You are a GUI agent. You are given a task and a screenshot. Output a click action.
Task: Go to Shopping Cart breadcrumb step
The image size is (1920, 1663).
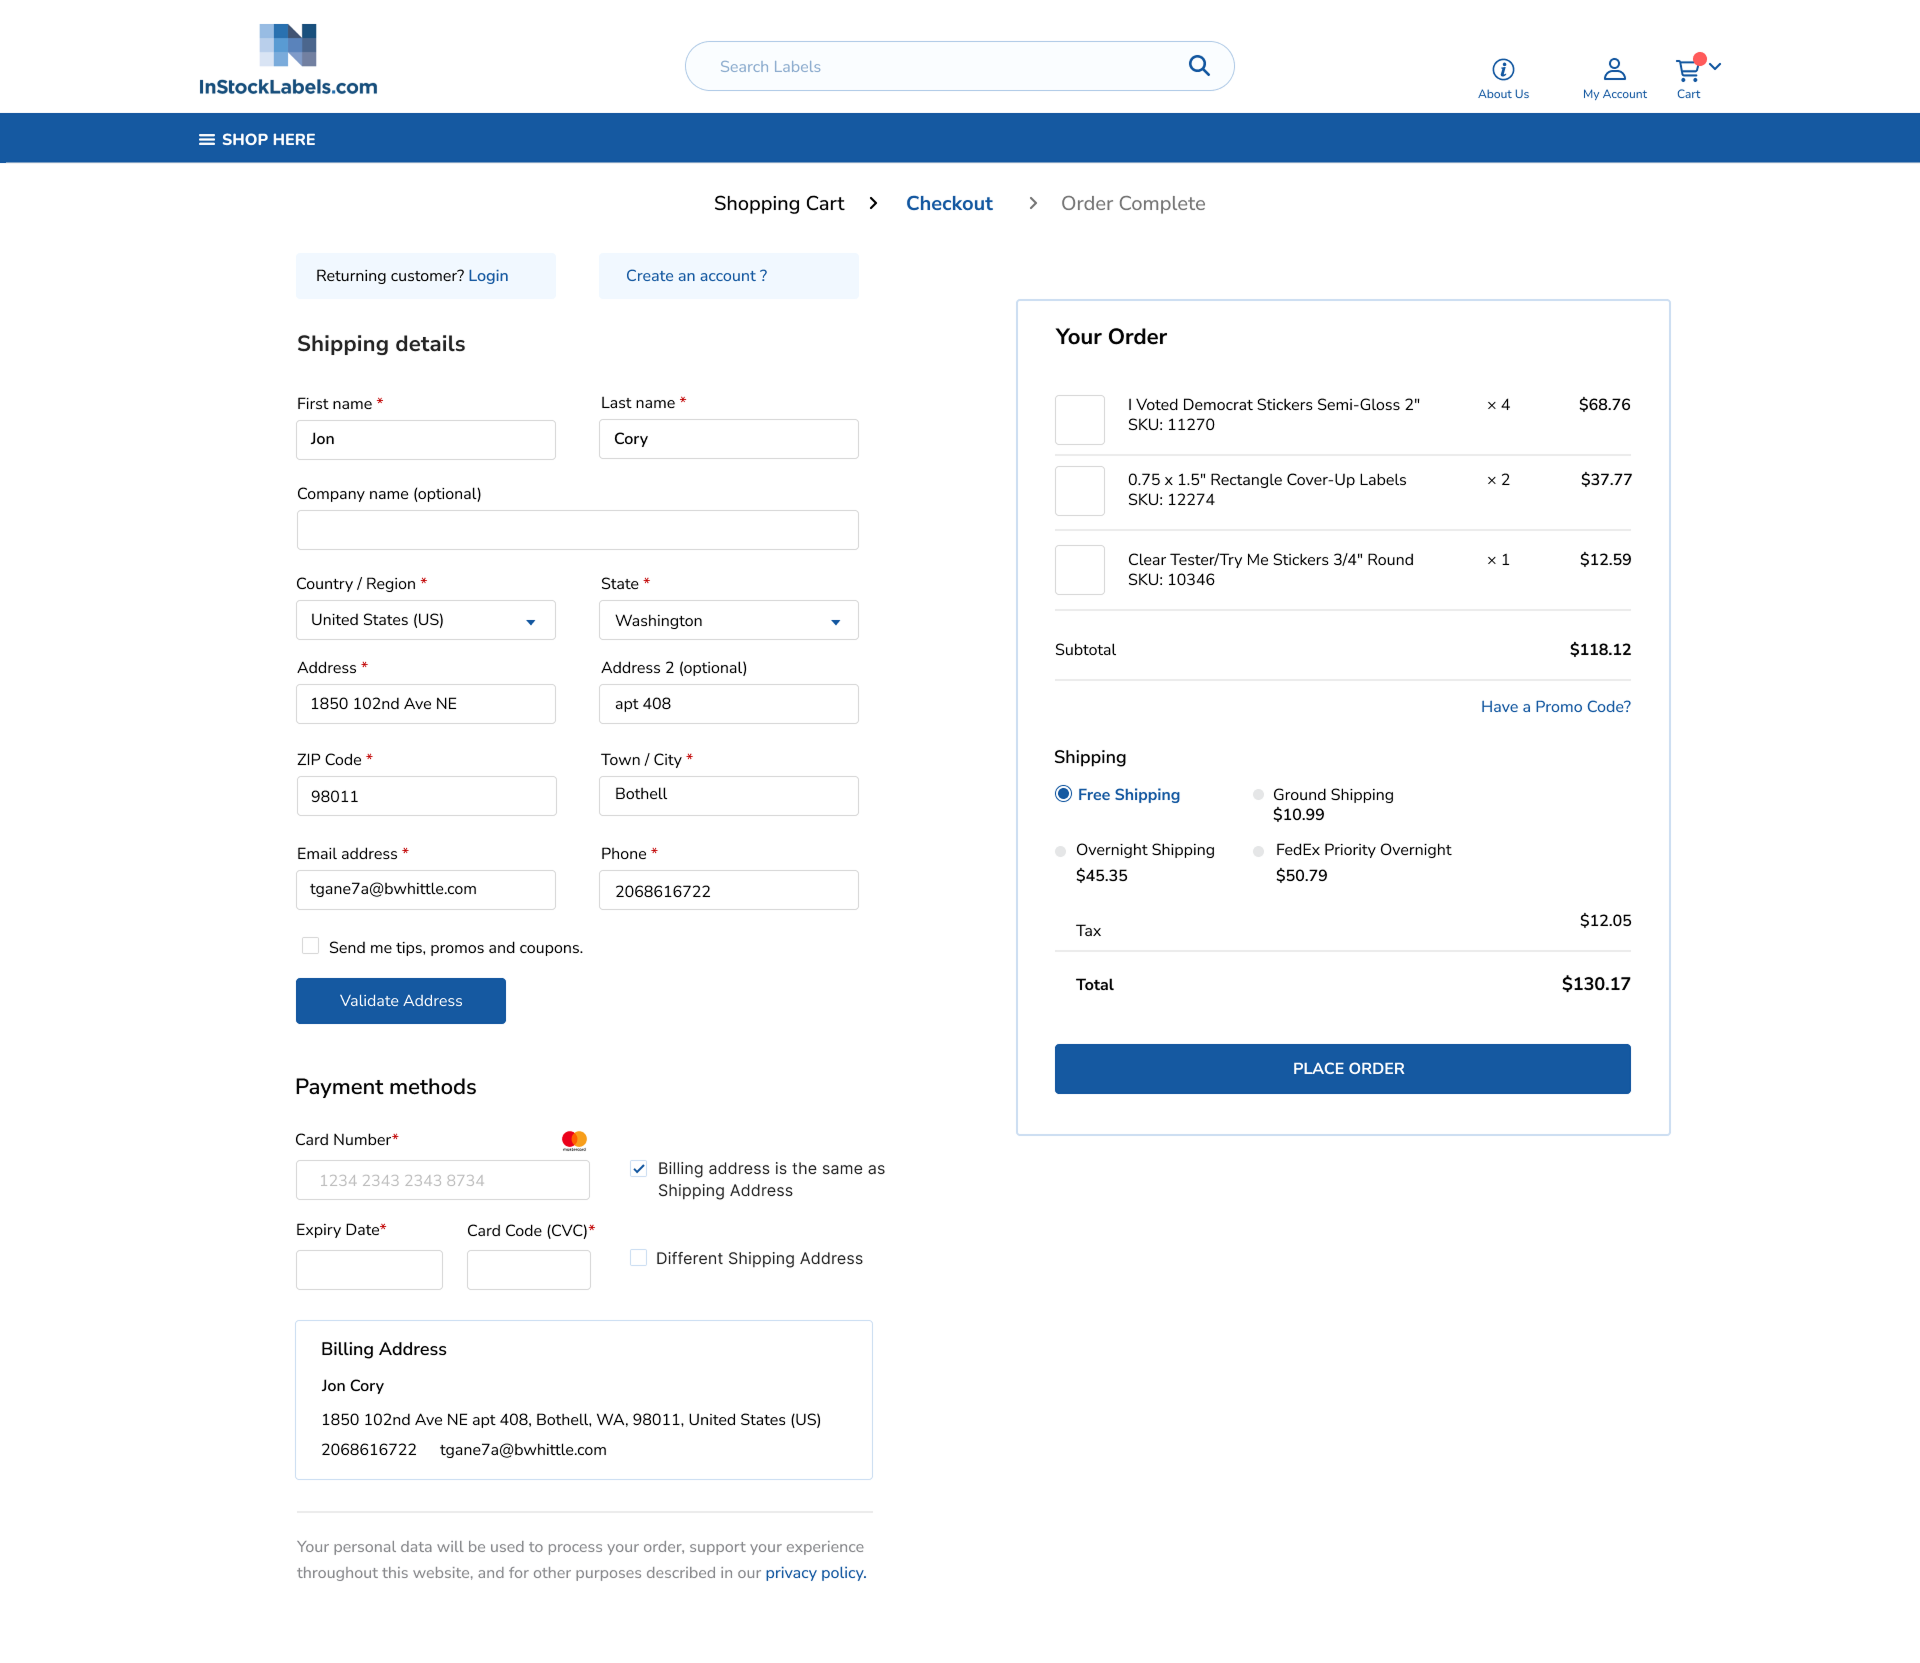(x=779, y=204)
